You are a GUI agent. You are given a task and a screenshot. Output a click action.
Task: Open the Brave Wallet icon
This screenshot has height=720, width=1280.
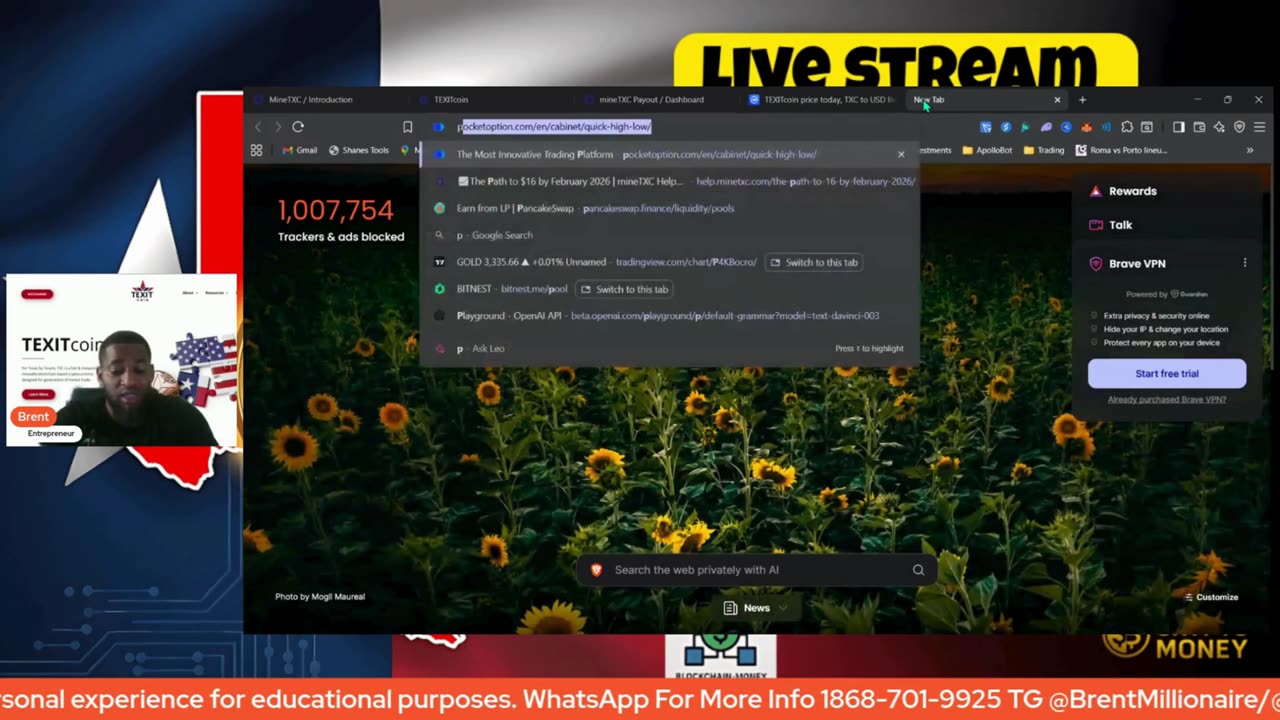1199,127
